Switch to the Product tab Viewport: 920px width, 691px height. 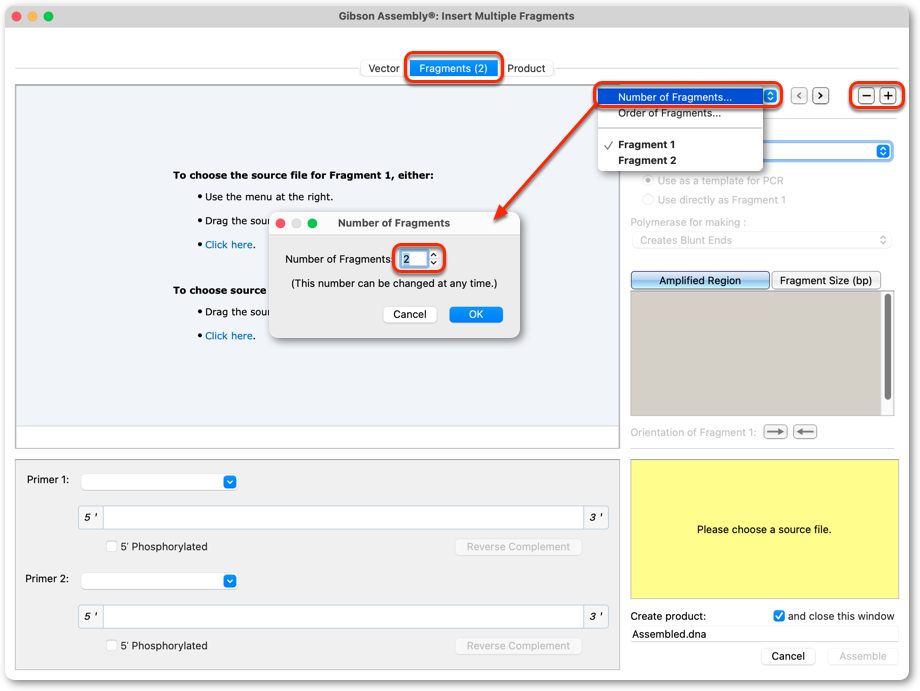[x=526, y=68]
